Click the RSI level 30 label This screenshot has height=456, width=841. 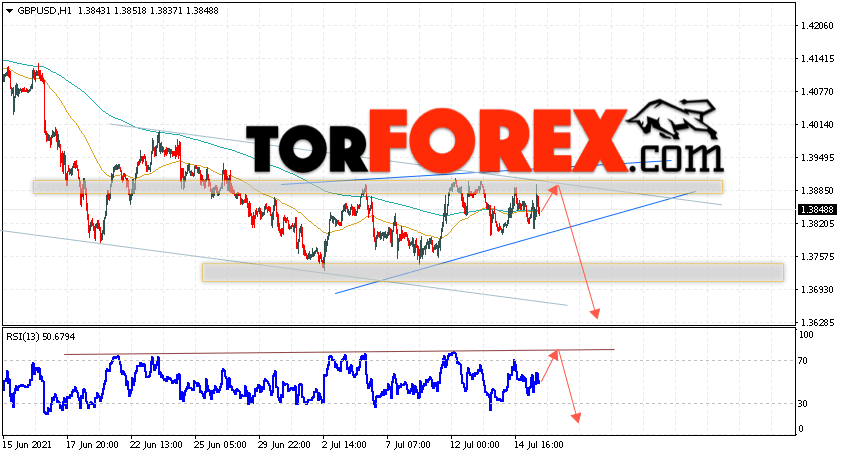pyautogui.click(x=803, y=403)
